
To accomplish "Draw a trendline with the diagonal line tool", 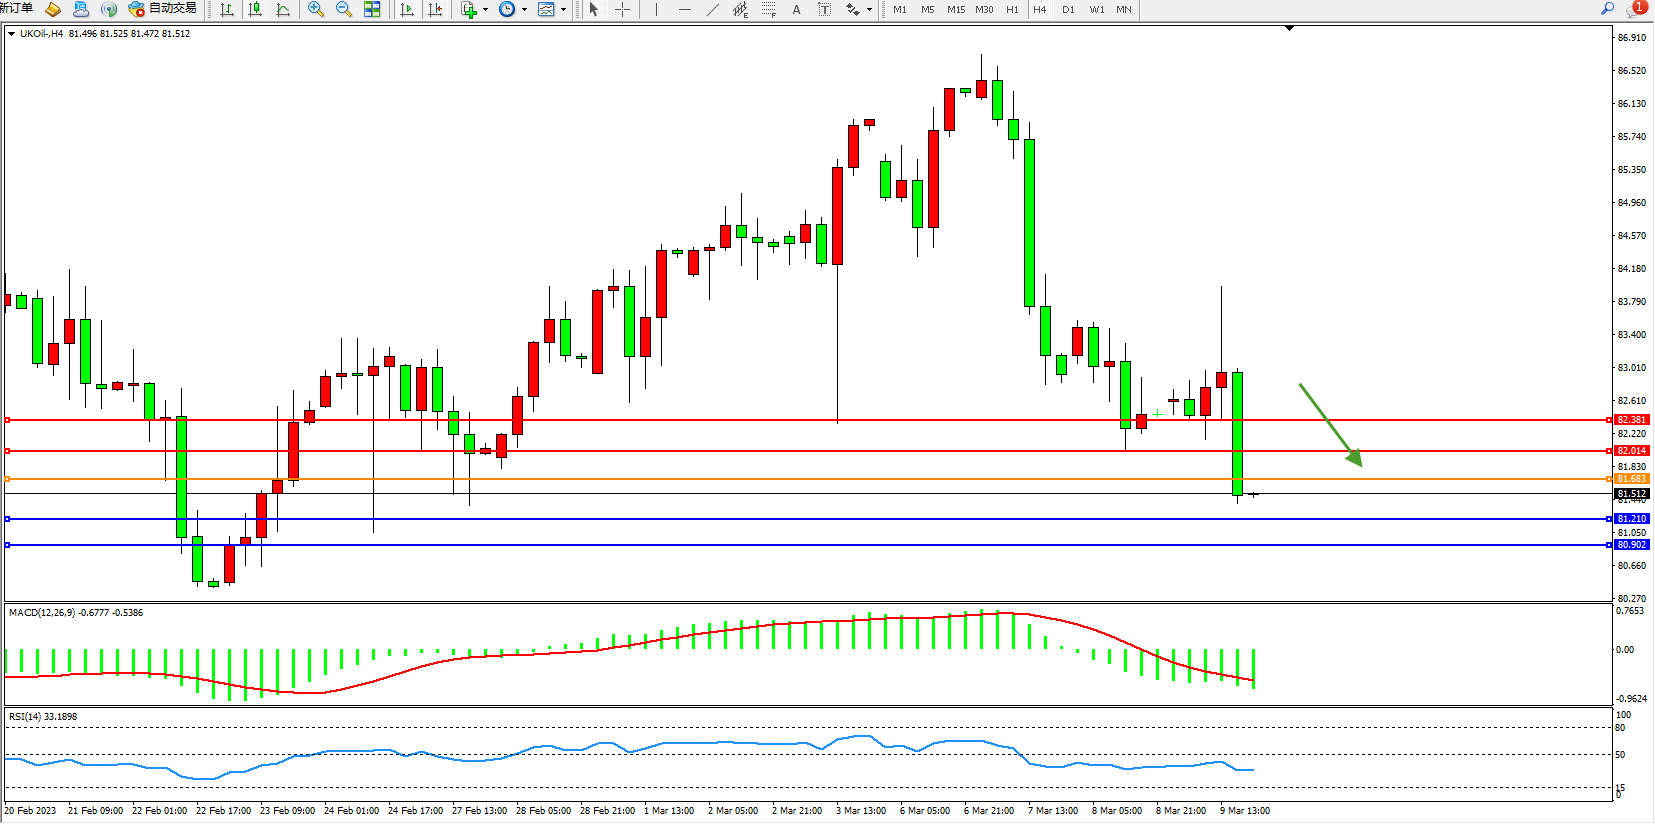I will [x=712, y=9].
